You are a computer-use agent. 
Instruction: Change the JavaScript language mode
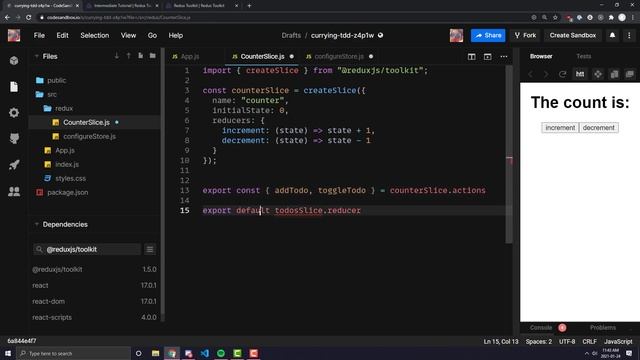(618, 342)
